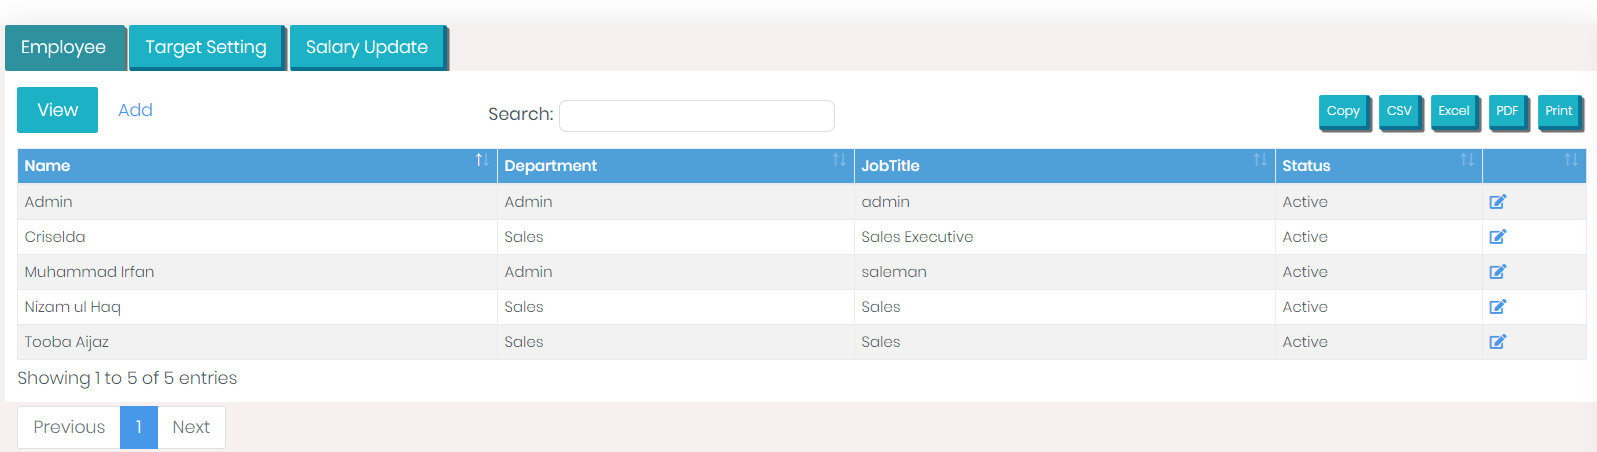The width and height of the screenshot is (1597, 452).
Task: Sort by Status column arrows
Action: click(x=1467, y=160)
